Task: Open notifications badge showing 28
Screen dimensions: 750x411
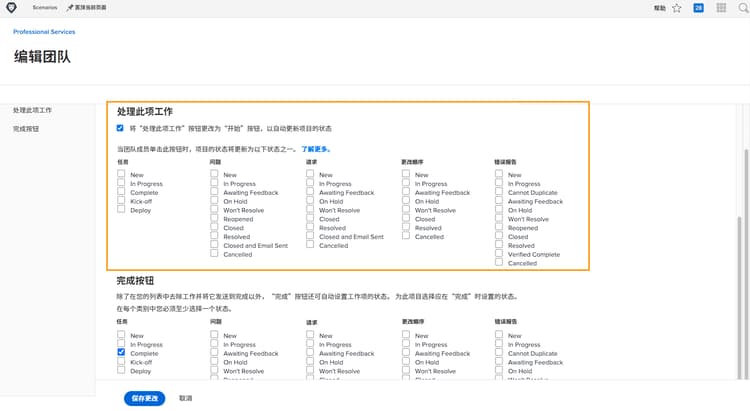Action: click(x=698, y=8)
